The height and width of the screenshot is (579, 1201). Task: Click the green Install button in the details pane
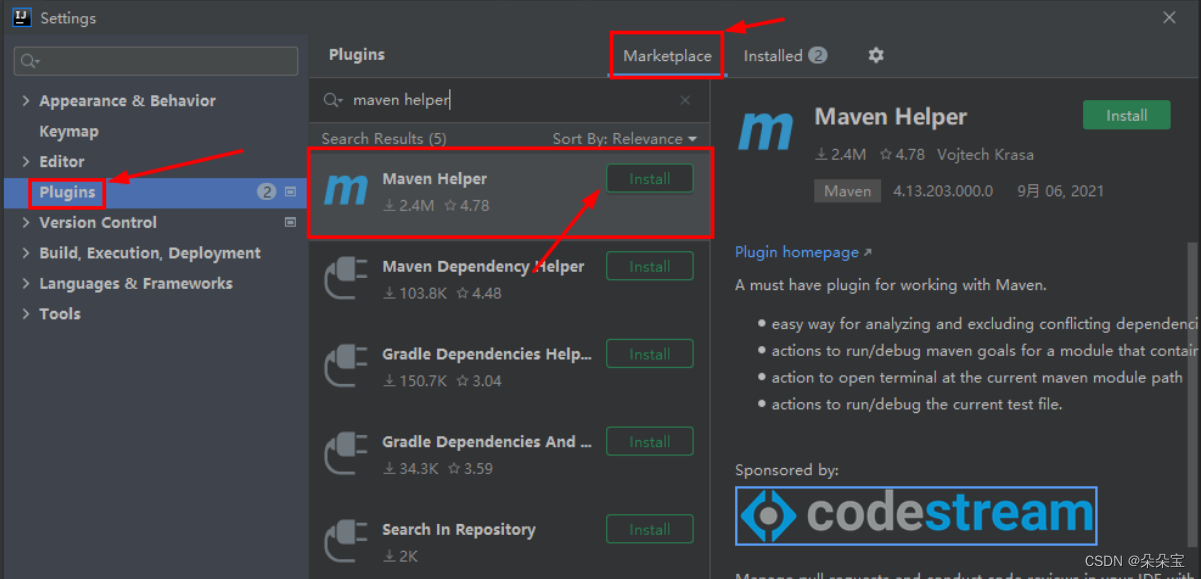coord(1127,115)
